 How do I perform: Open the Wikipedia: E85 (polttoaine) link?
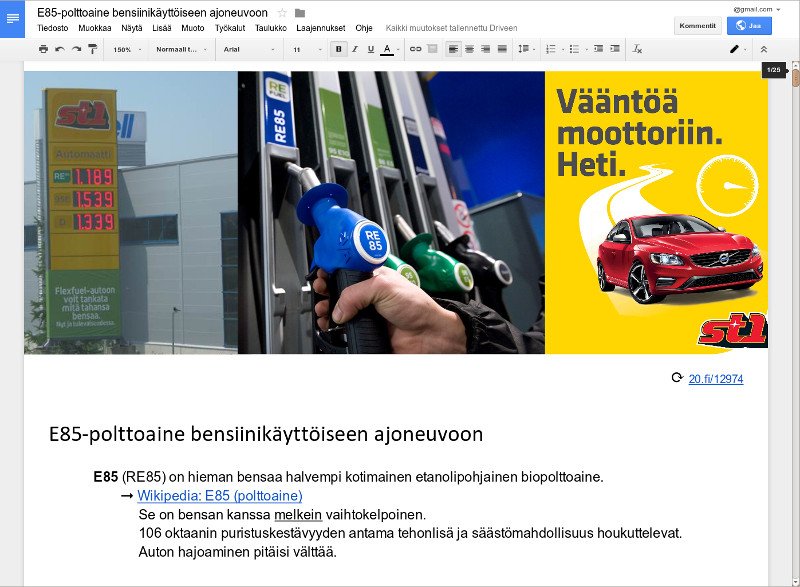pos(219,495)
